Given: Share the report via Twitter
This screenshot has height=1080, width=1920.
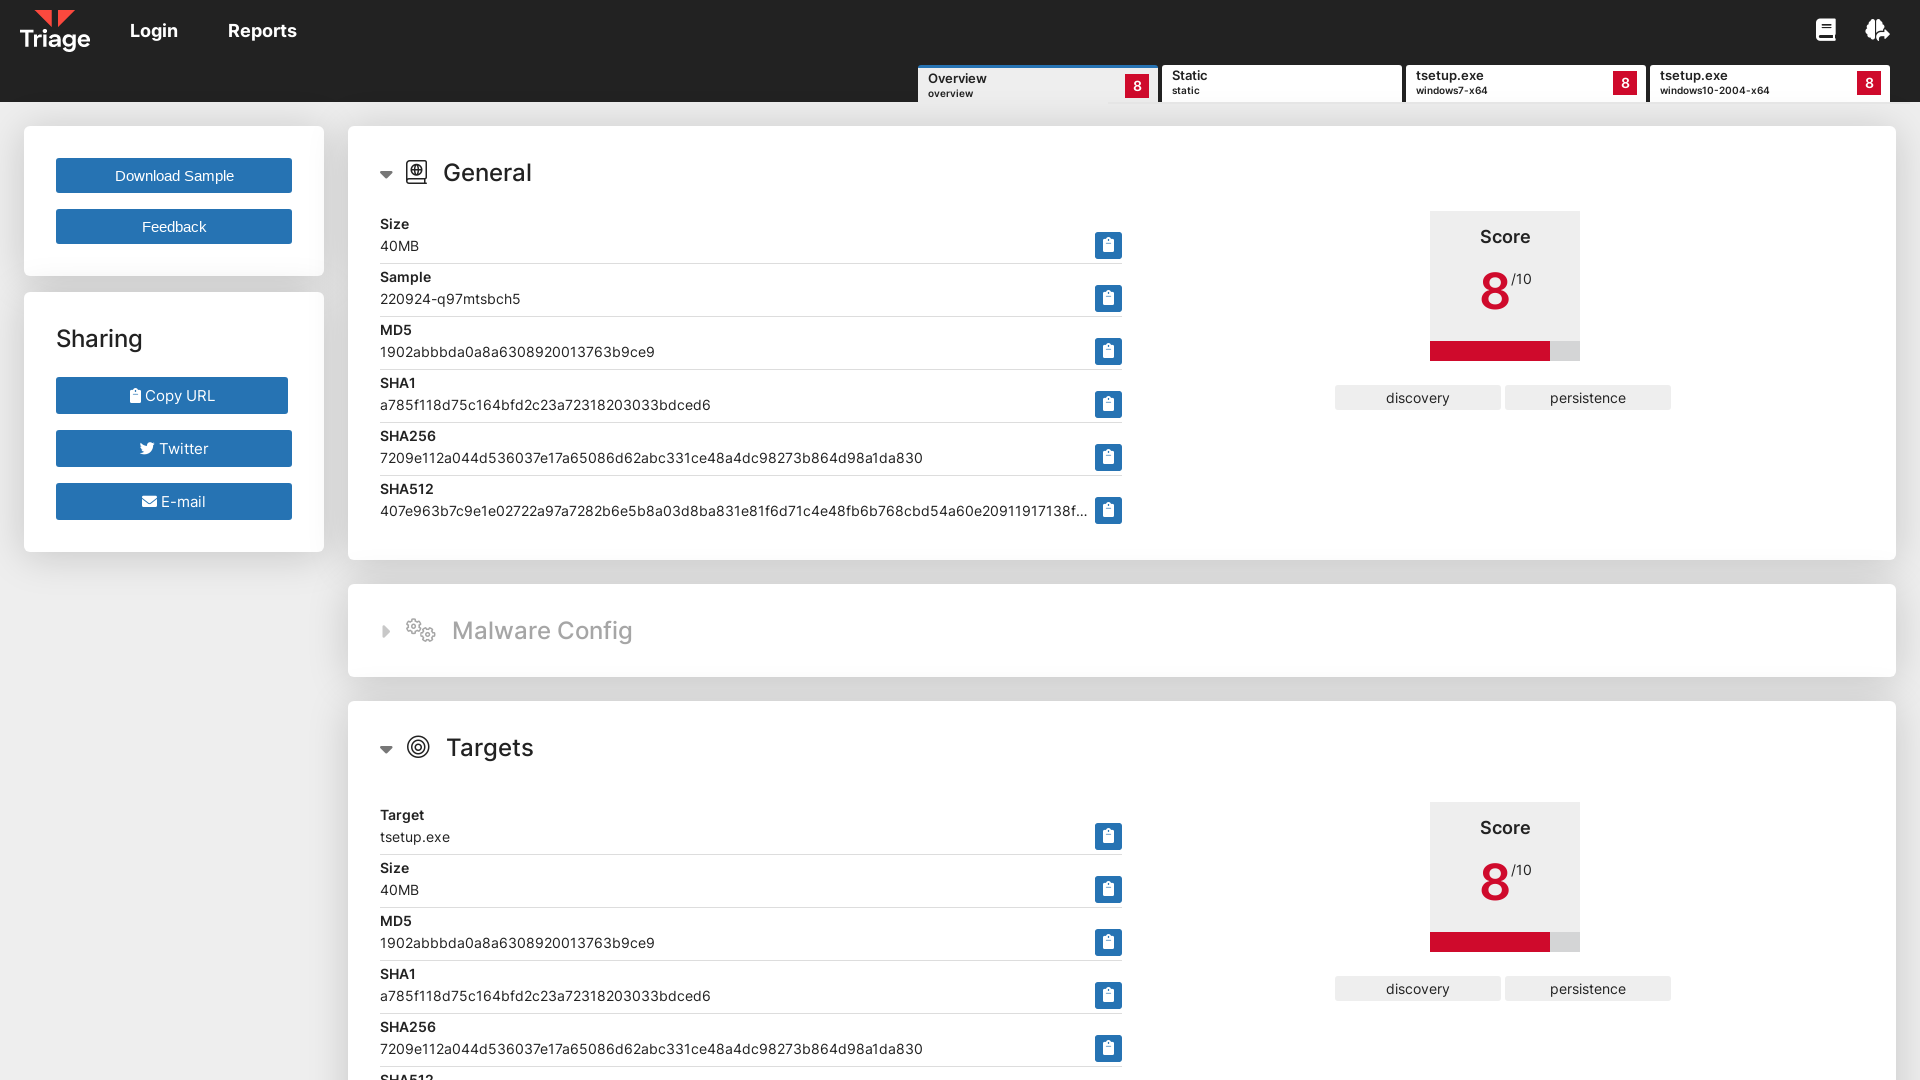Looking at the screenshot, I should tap(173, 448).
